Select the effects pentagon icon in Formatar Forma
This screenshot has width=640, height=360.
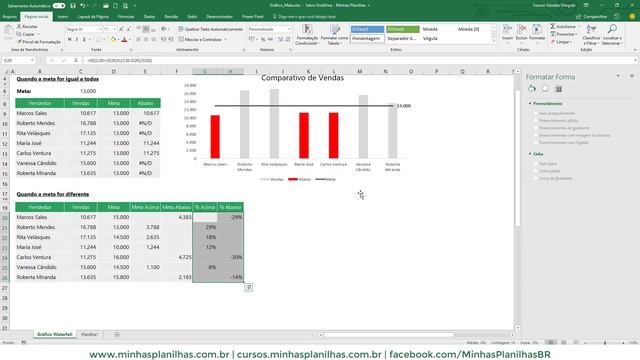point(545,89)
